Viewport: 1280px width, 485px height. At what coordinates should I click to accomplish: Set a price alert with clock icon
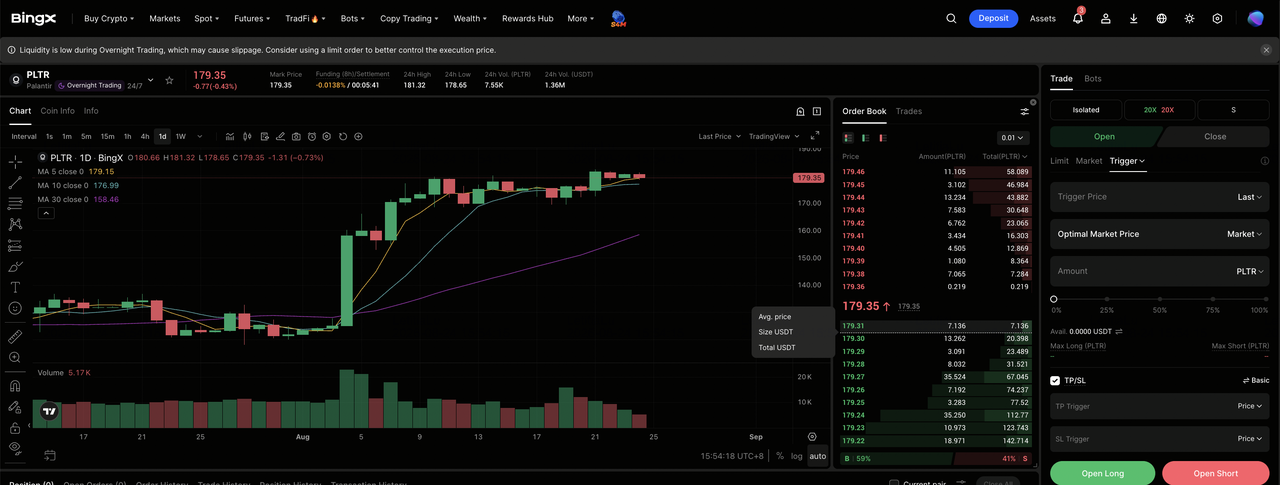tap(312, 136)
